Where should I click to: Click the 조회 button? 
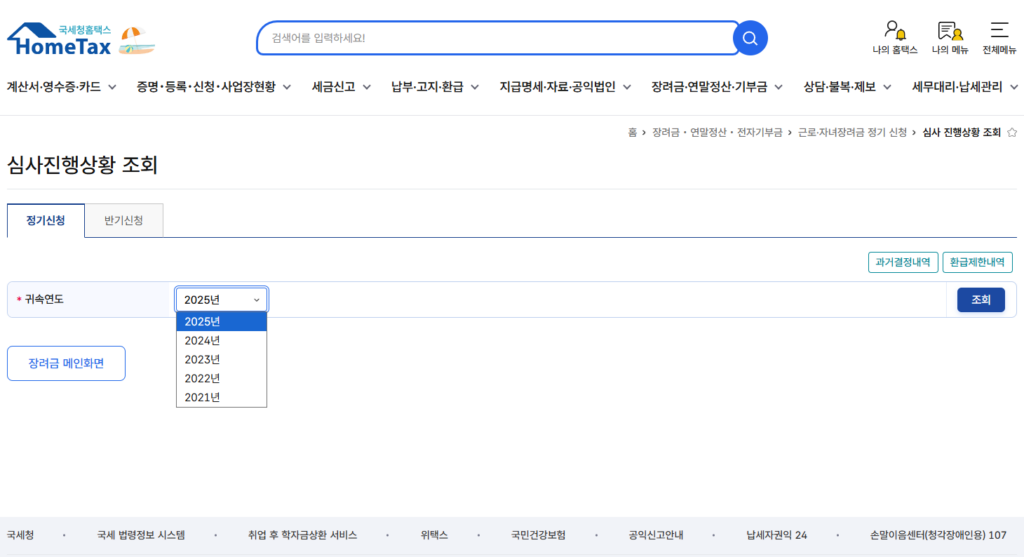[981, 300]
